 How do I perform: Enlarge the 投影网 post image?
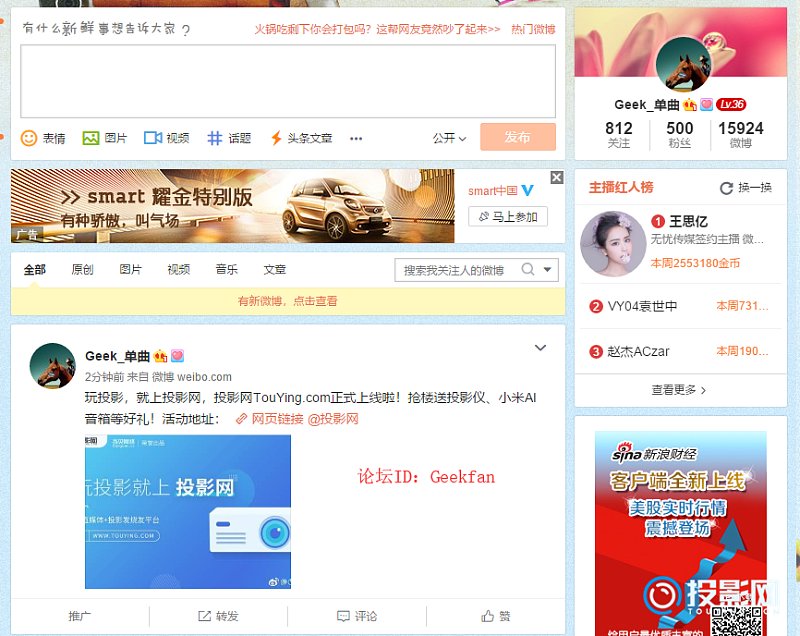188,512
